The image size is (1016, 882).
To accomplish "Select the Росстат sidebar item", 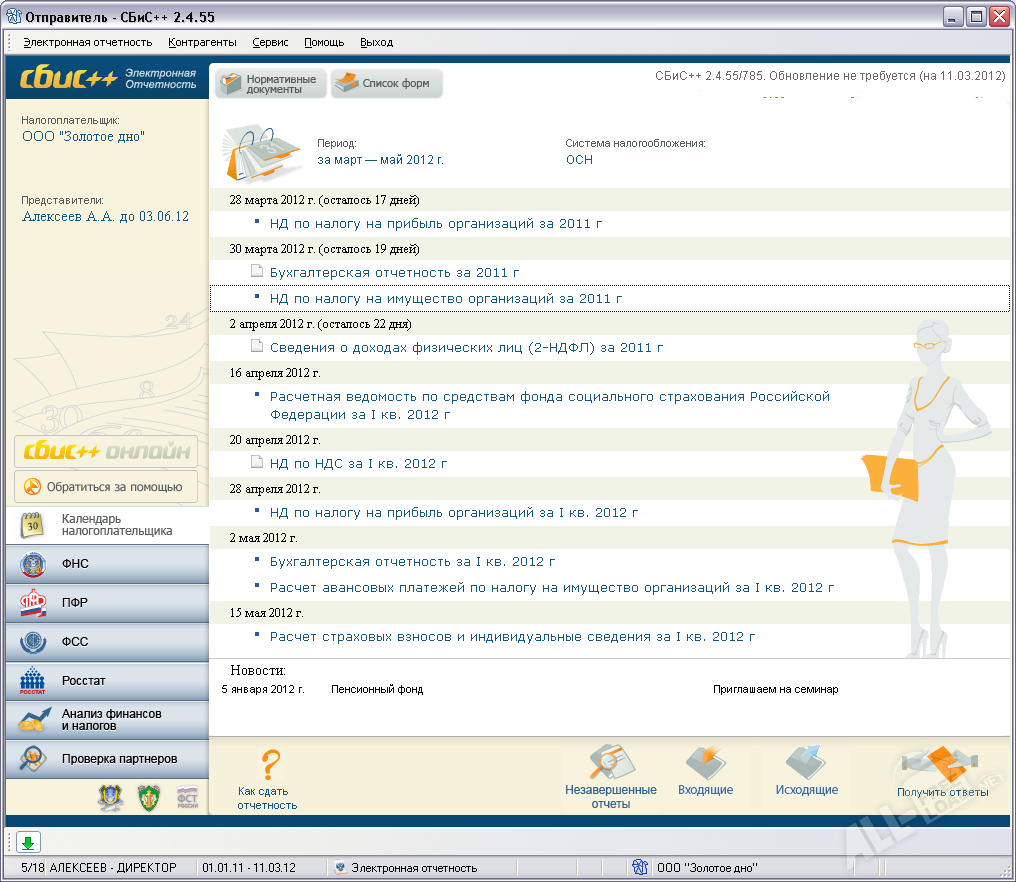I will (106, 681).
